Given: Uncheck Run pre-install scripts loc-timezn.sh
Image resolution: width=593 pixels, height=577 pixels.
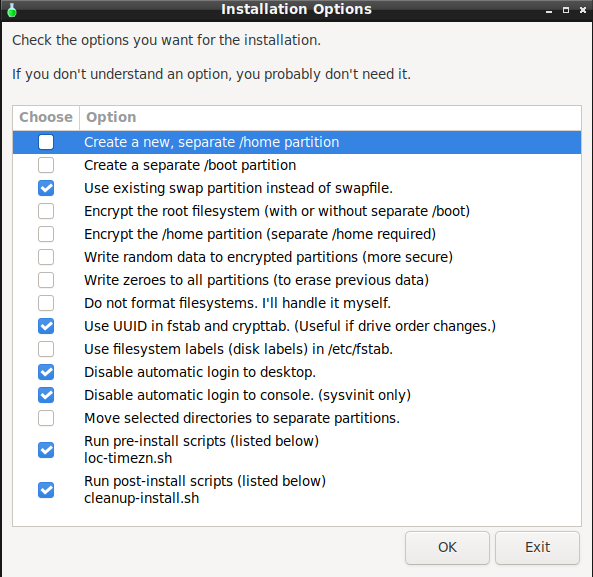Looking at the screenshot, I should pyautogui.click(x=46, y=450).
